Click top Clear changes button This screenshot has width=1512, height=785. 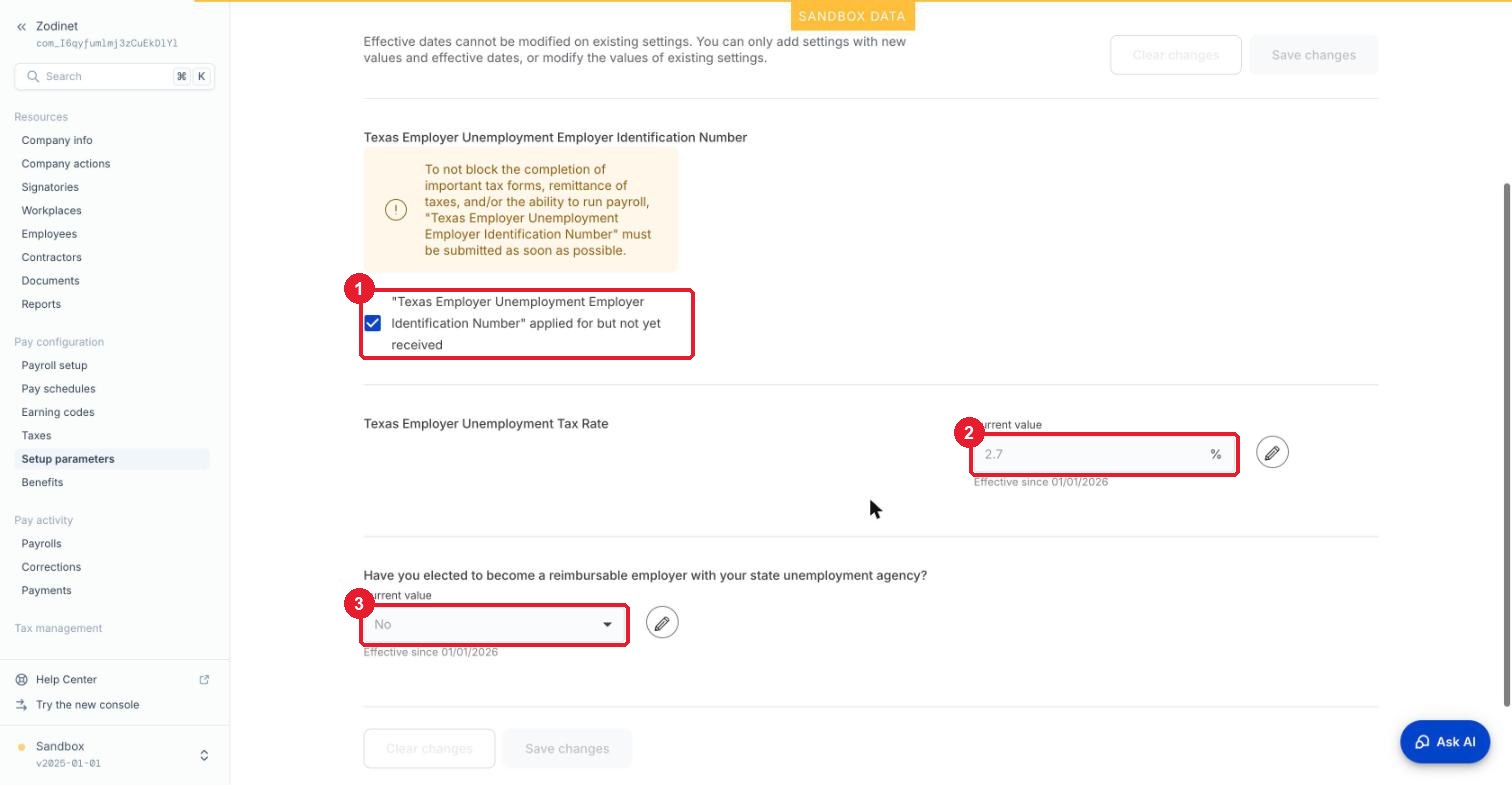1176,55
